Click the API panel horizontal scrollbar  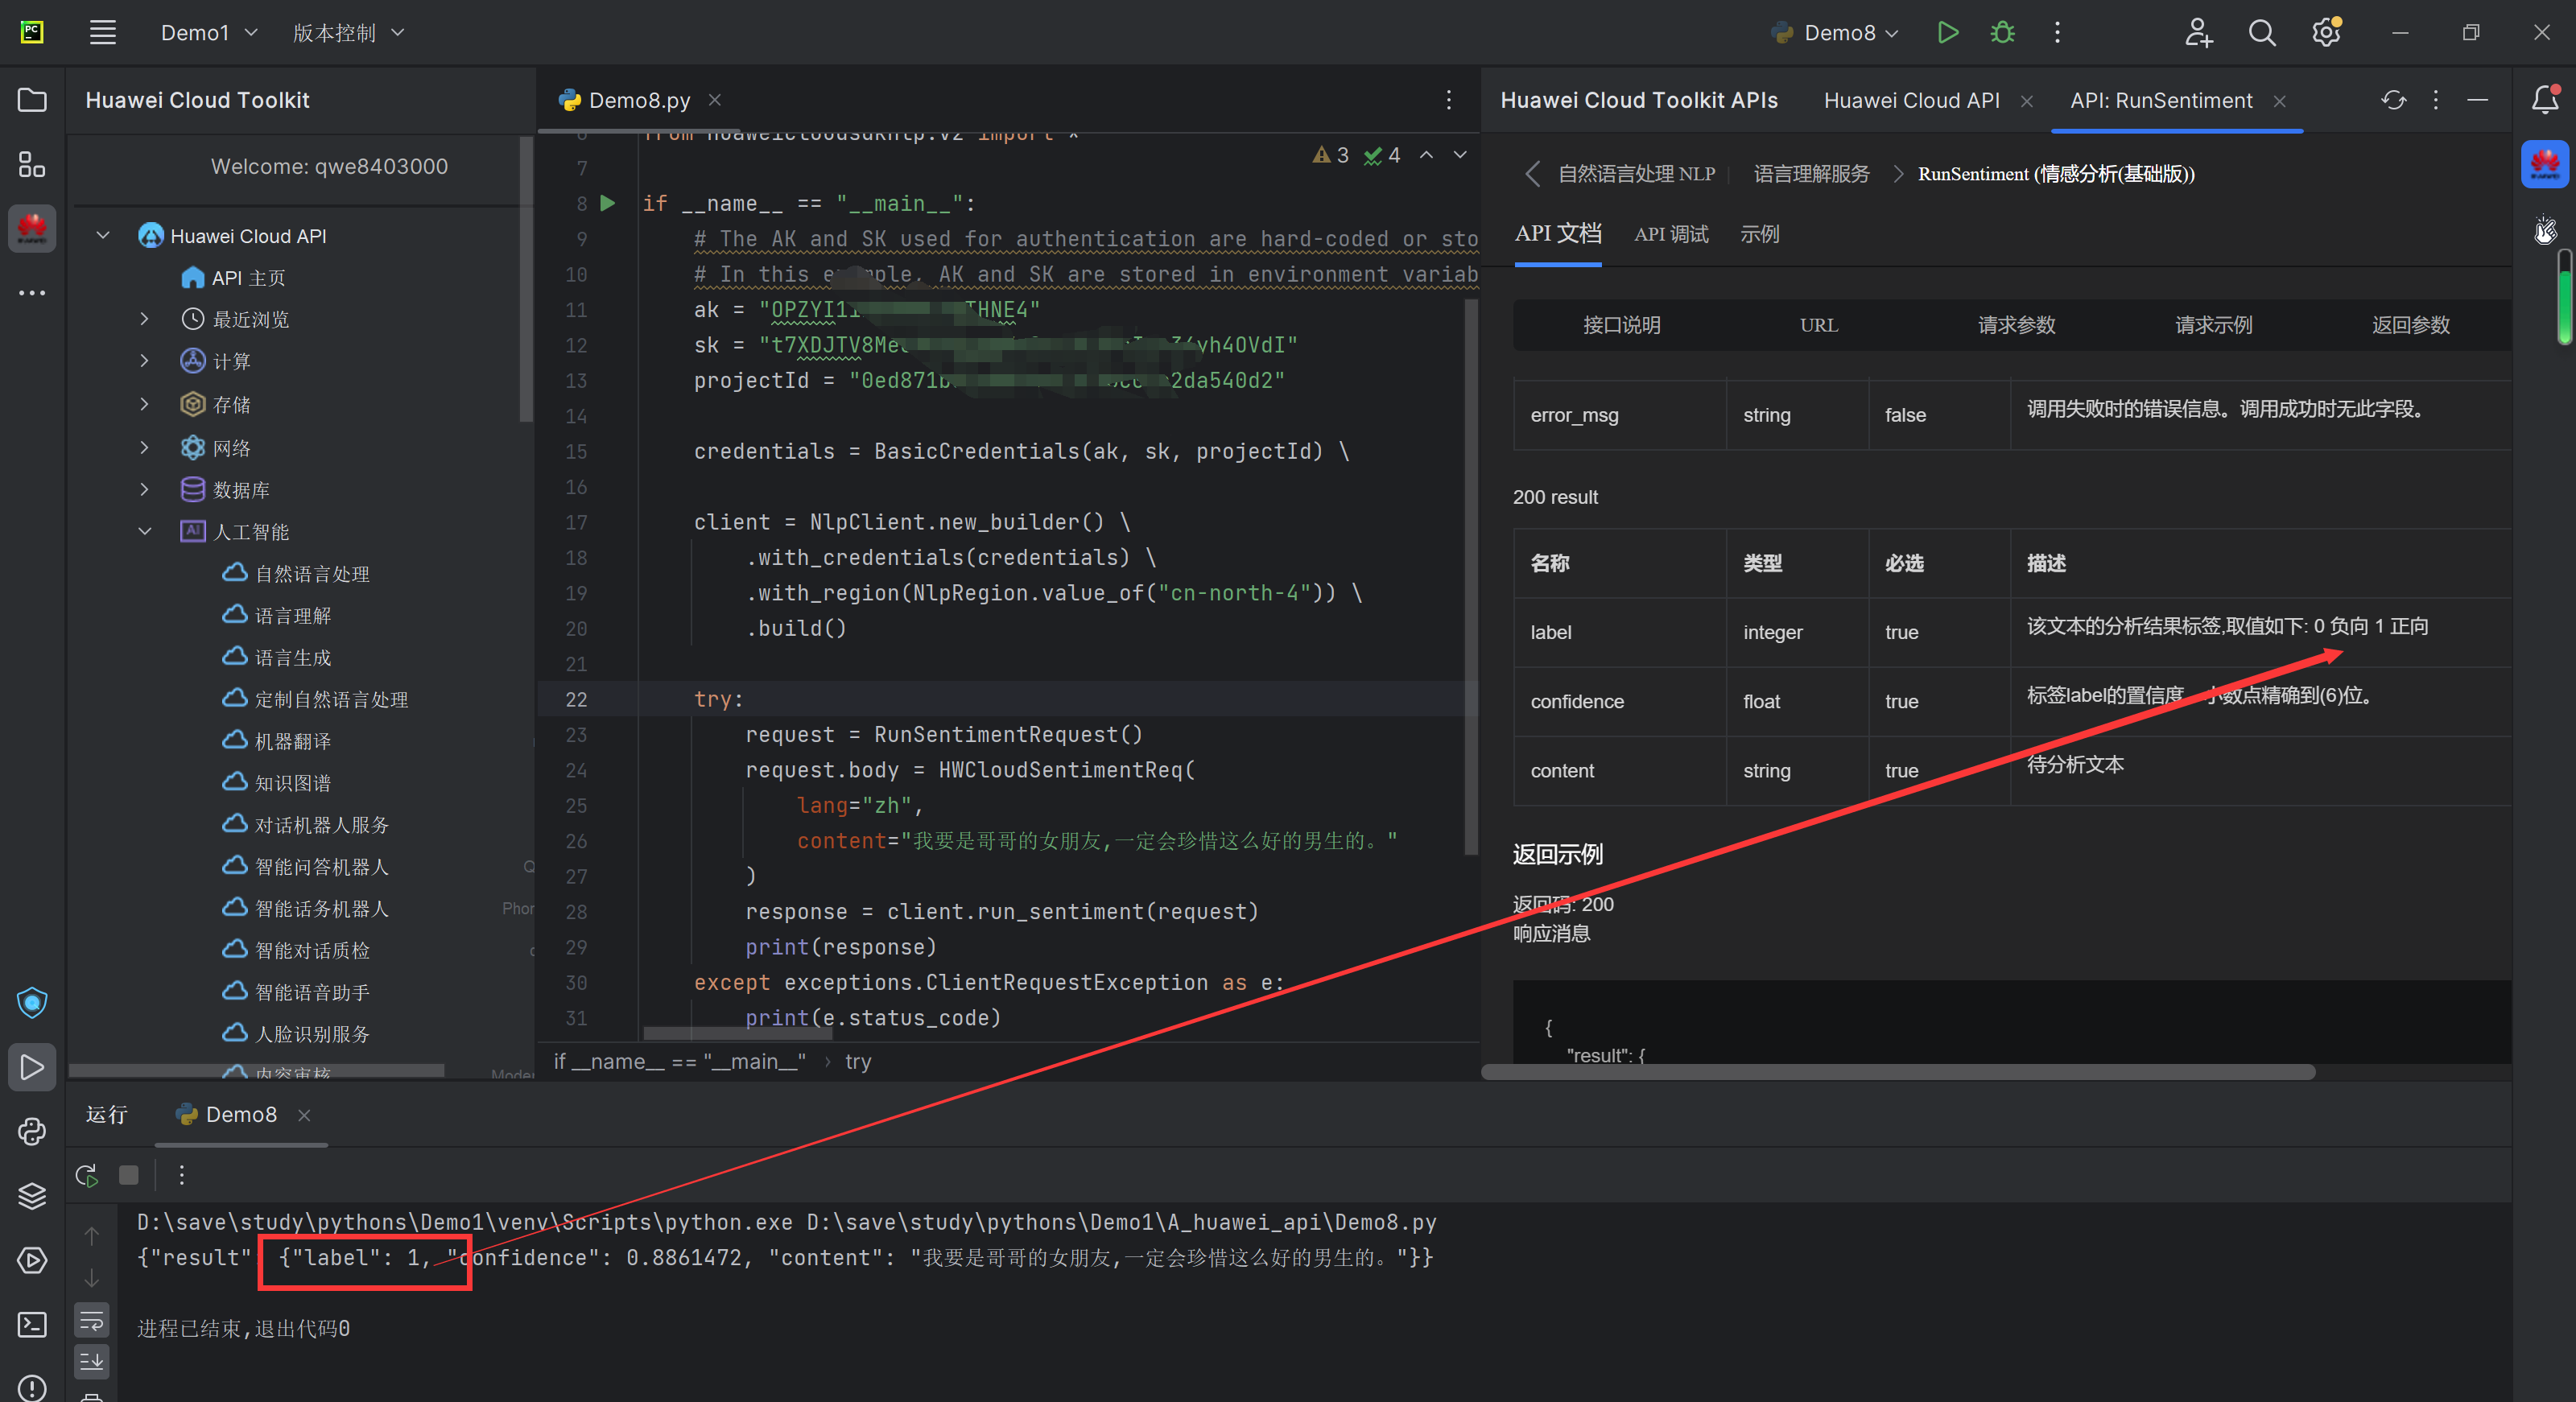[1897, 1072]
